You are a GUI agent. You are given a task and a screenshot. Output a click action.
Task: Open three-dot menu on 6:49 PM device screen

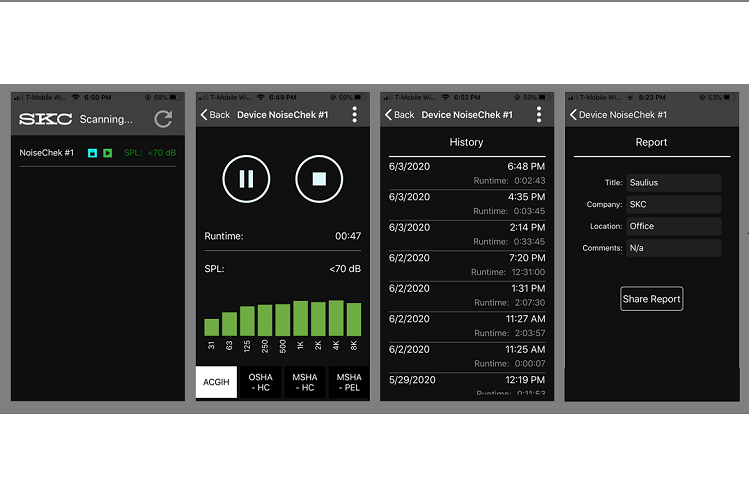tap(354, 115)
